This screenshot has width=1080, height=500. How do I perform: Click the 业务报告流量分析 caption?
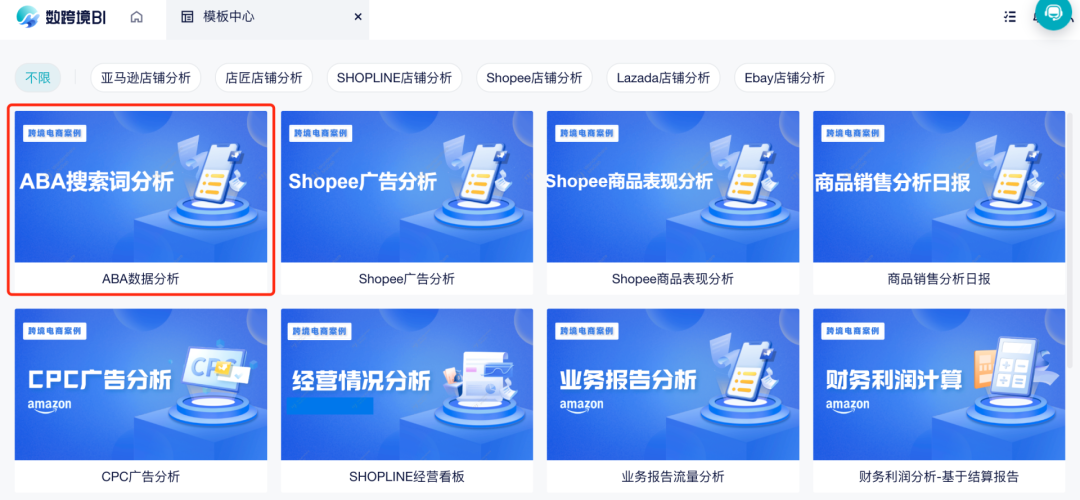click(673, 477)
